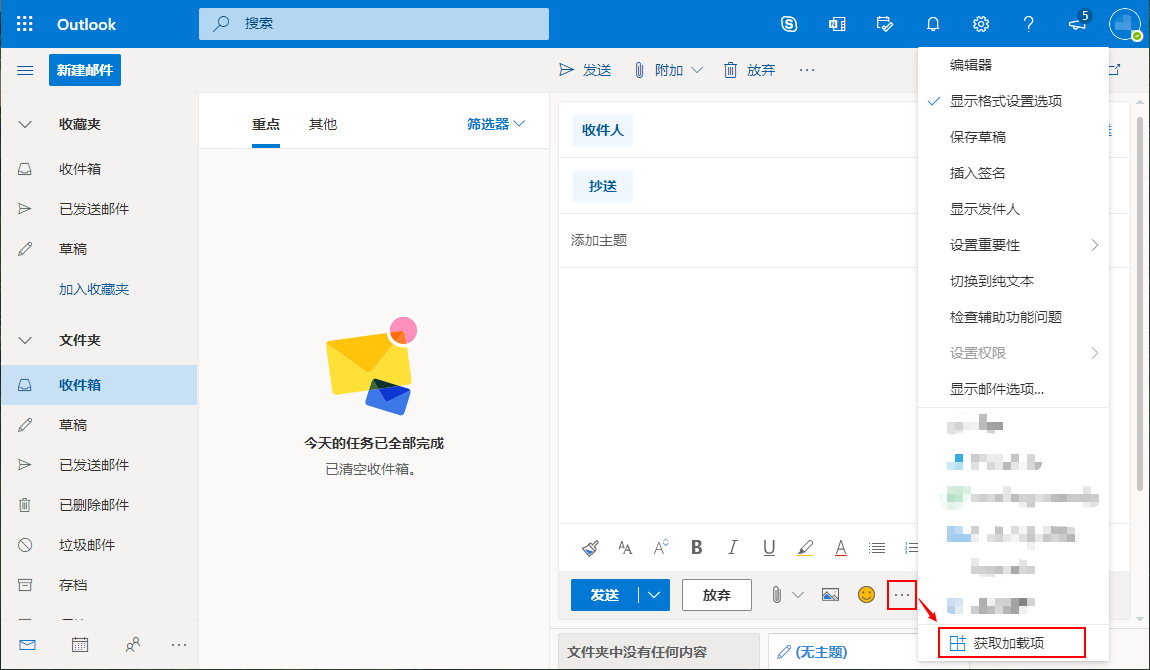
Task: Click the bottom 放弃 discard button
Action: pos(717,595)
